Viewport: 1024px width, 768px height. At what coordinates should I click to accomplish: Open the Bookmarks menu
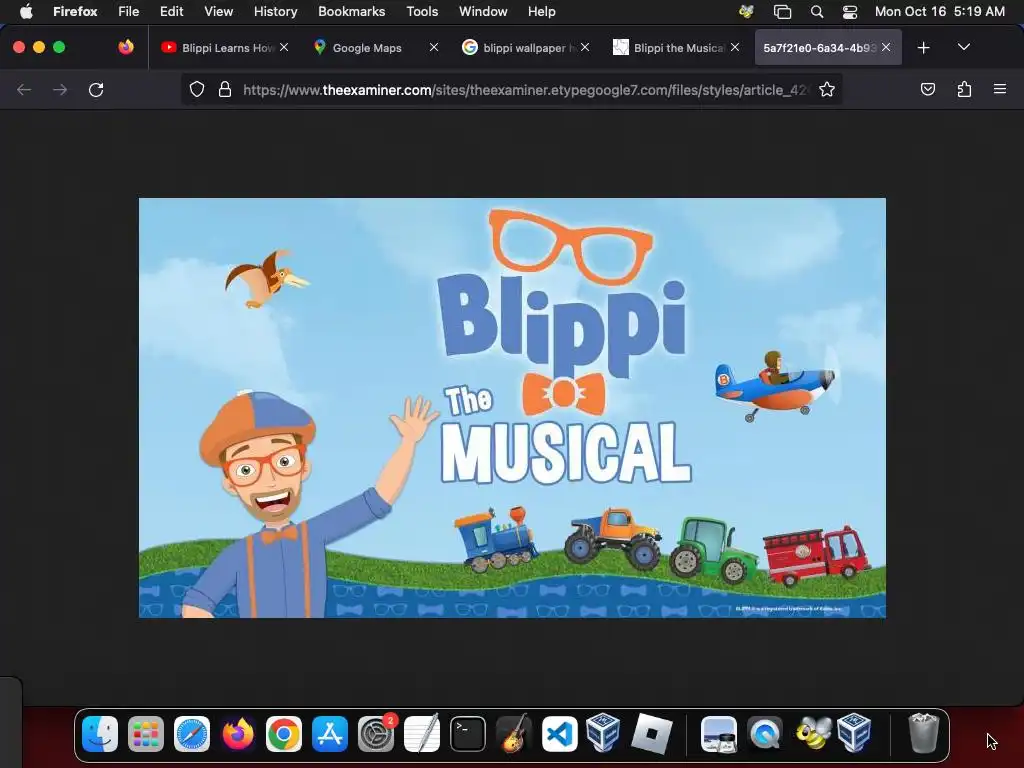pos(351,11)
